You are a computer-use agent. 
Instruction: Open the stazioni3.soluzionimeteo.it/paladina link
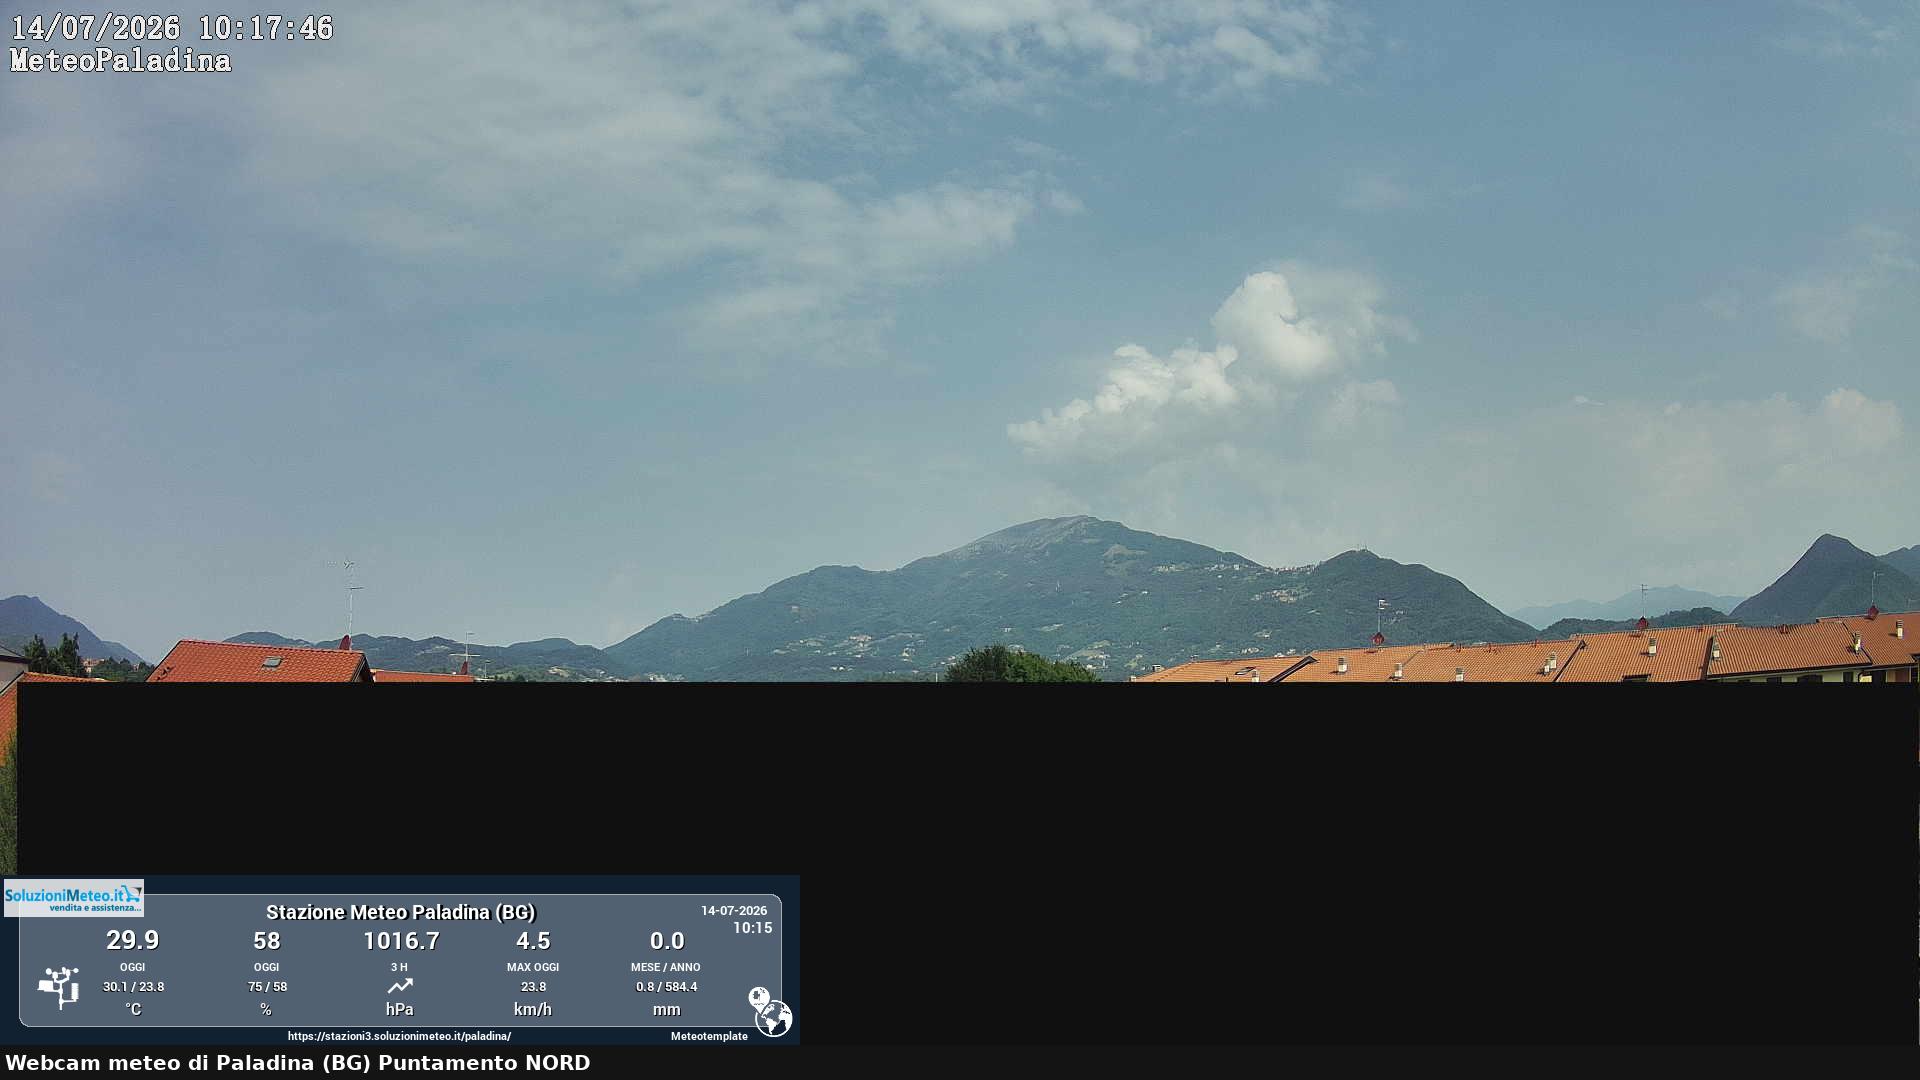tap(399, 1037)
